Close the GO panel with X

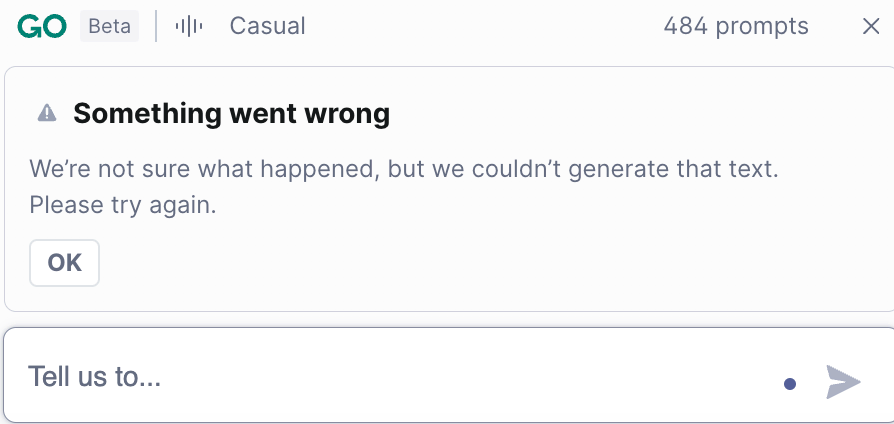pos(871,26)
